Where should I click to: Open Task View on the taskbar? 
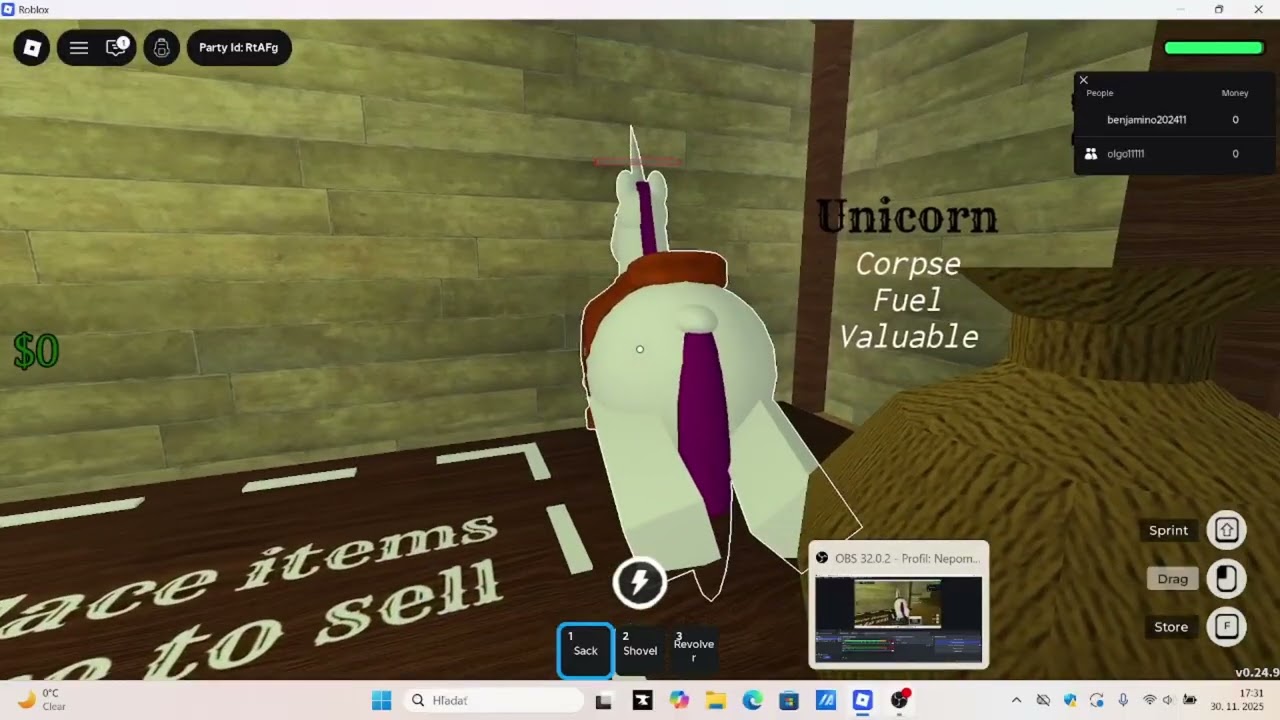click(x=603, y=700)
